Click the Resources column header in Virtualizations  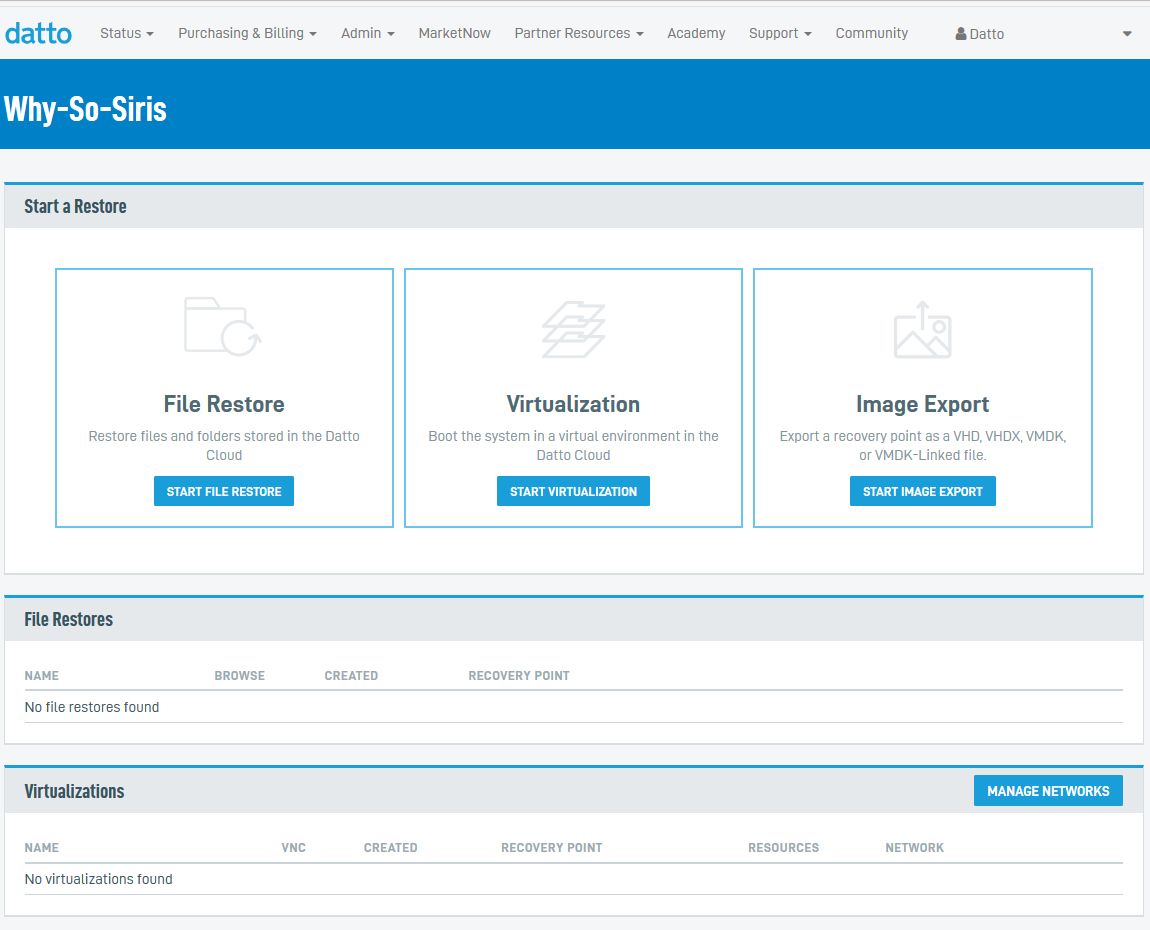[x=783, y=848]
